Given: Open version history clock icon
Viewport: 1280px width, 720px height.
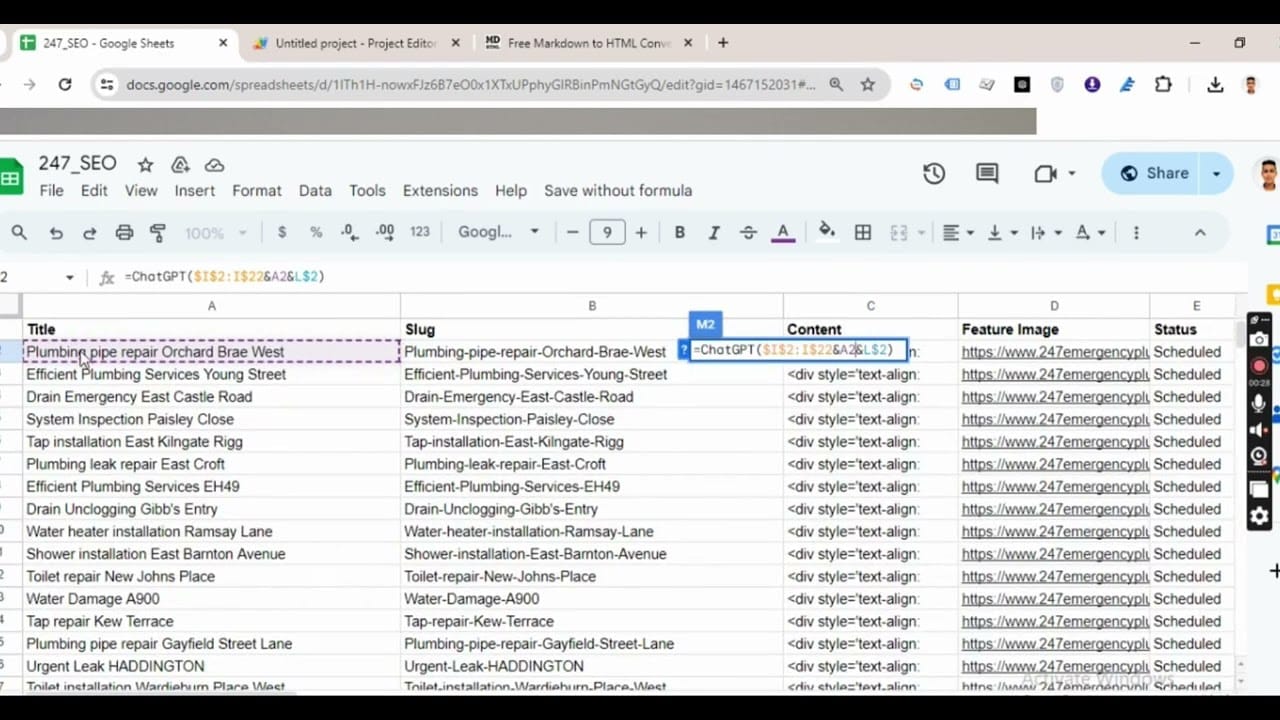Looking at the screenshot, I should [x=934, y=173].
